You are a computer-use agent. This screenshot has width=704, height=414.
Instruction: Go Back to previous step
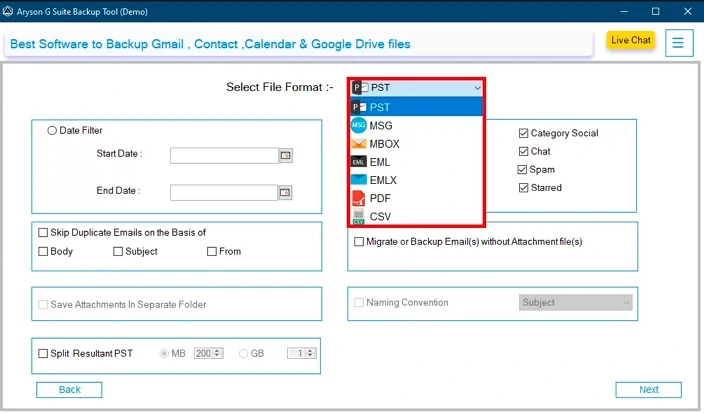pyautogui.click(x=69, y=390)
